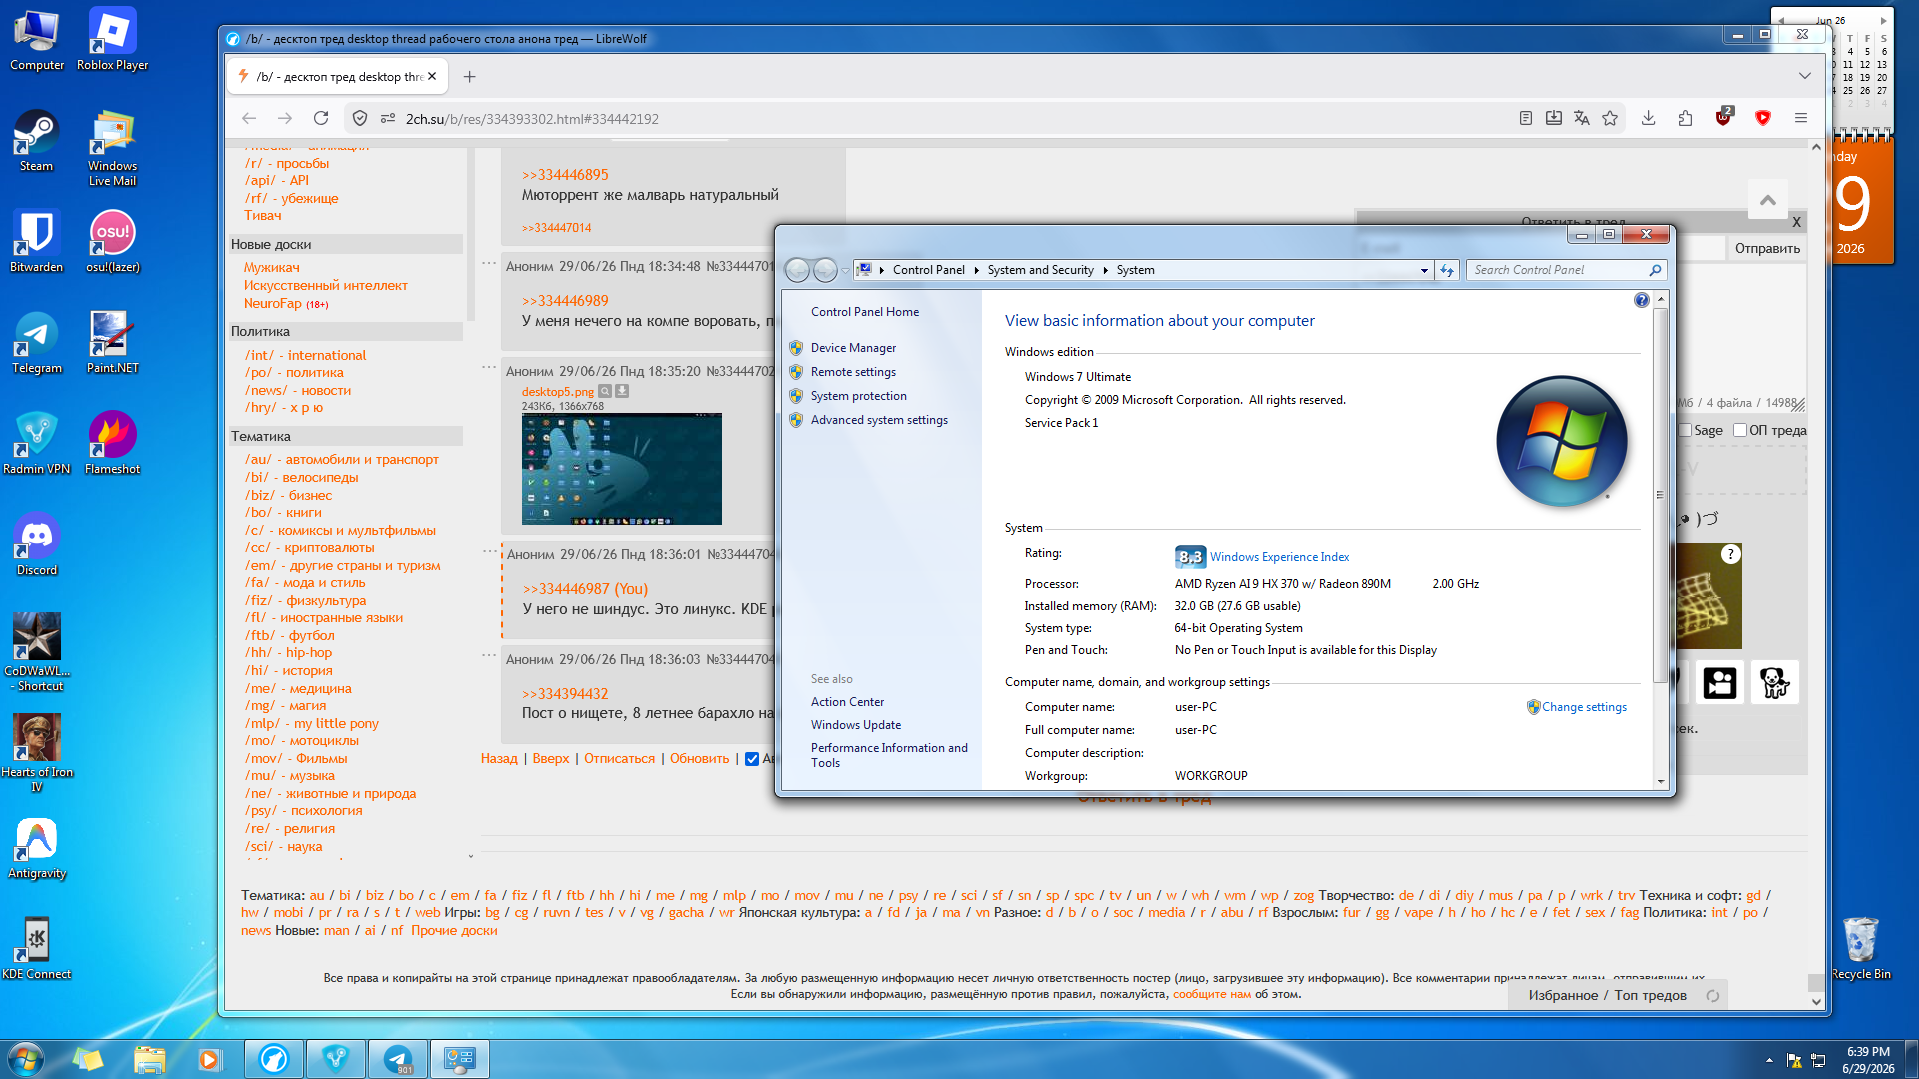Open the extensions puzzle-piece menu
The width and height of the screenshot is (1919, 1079).
[1685, 118]
